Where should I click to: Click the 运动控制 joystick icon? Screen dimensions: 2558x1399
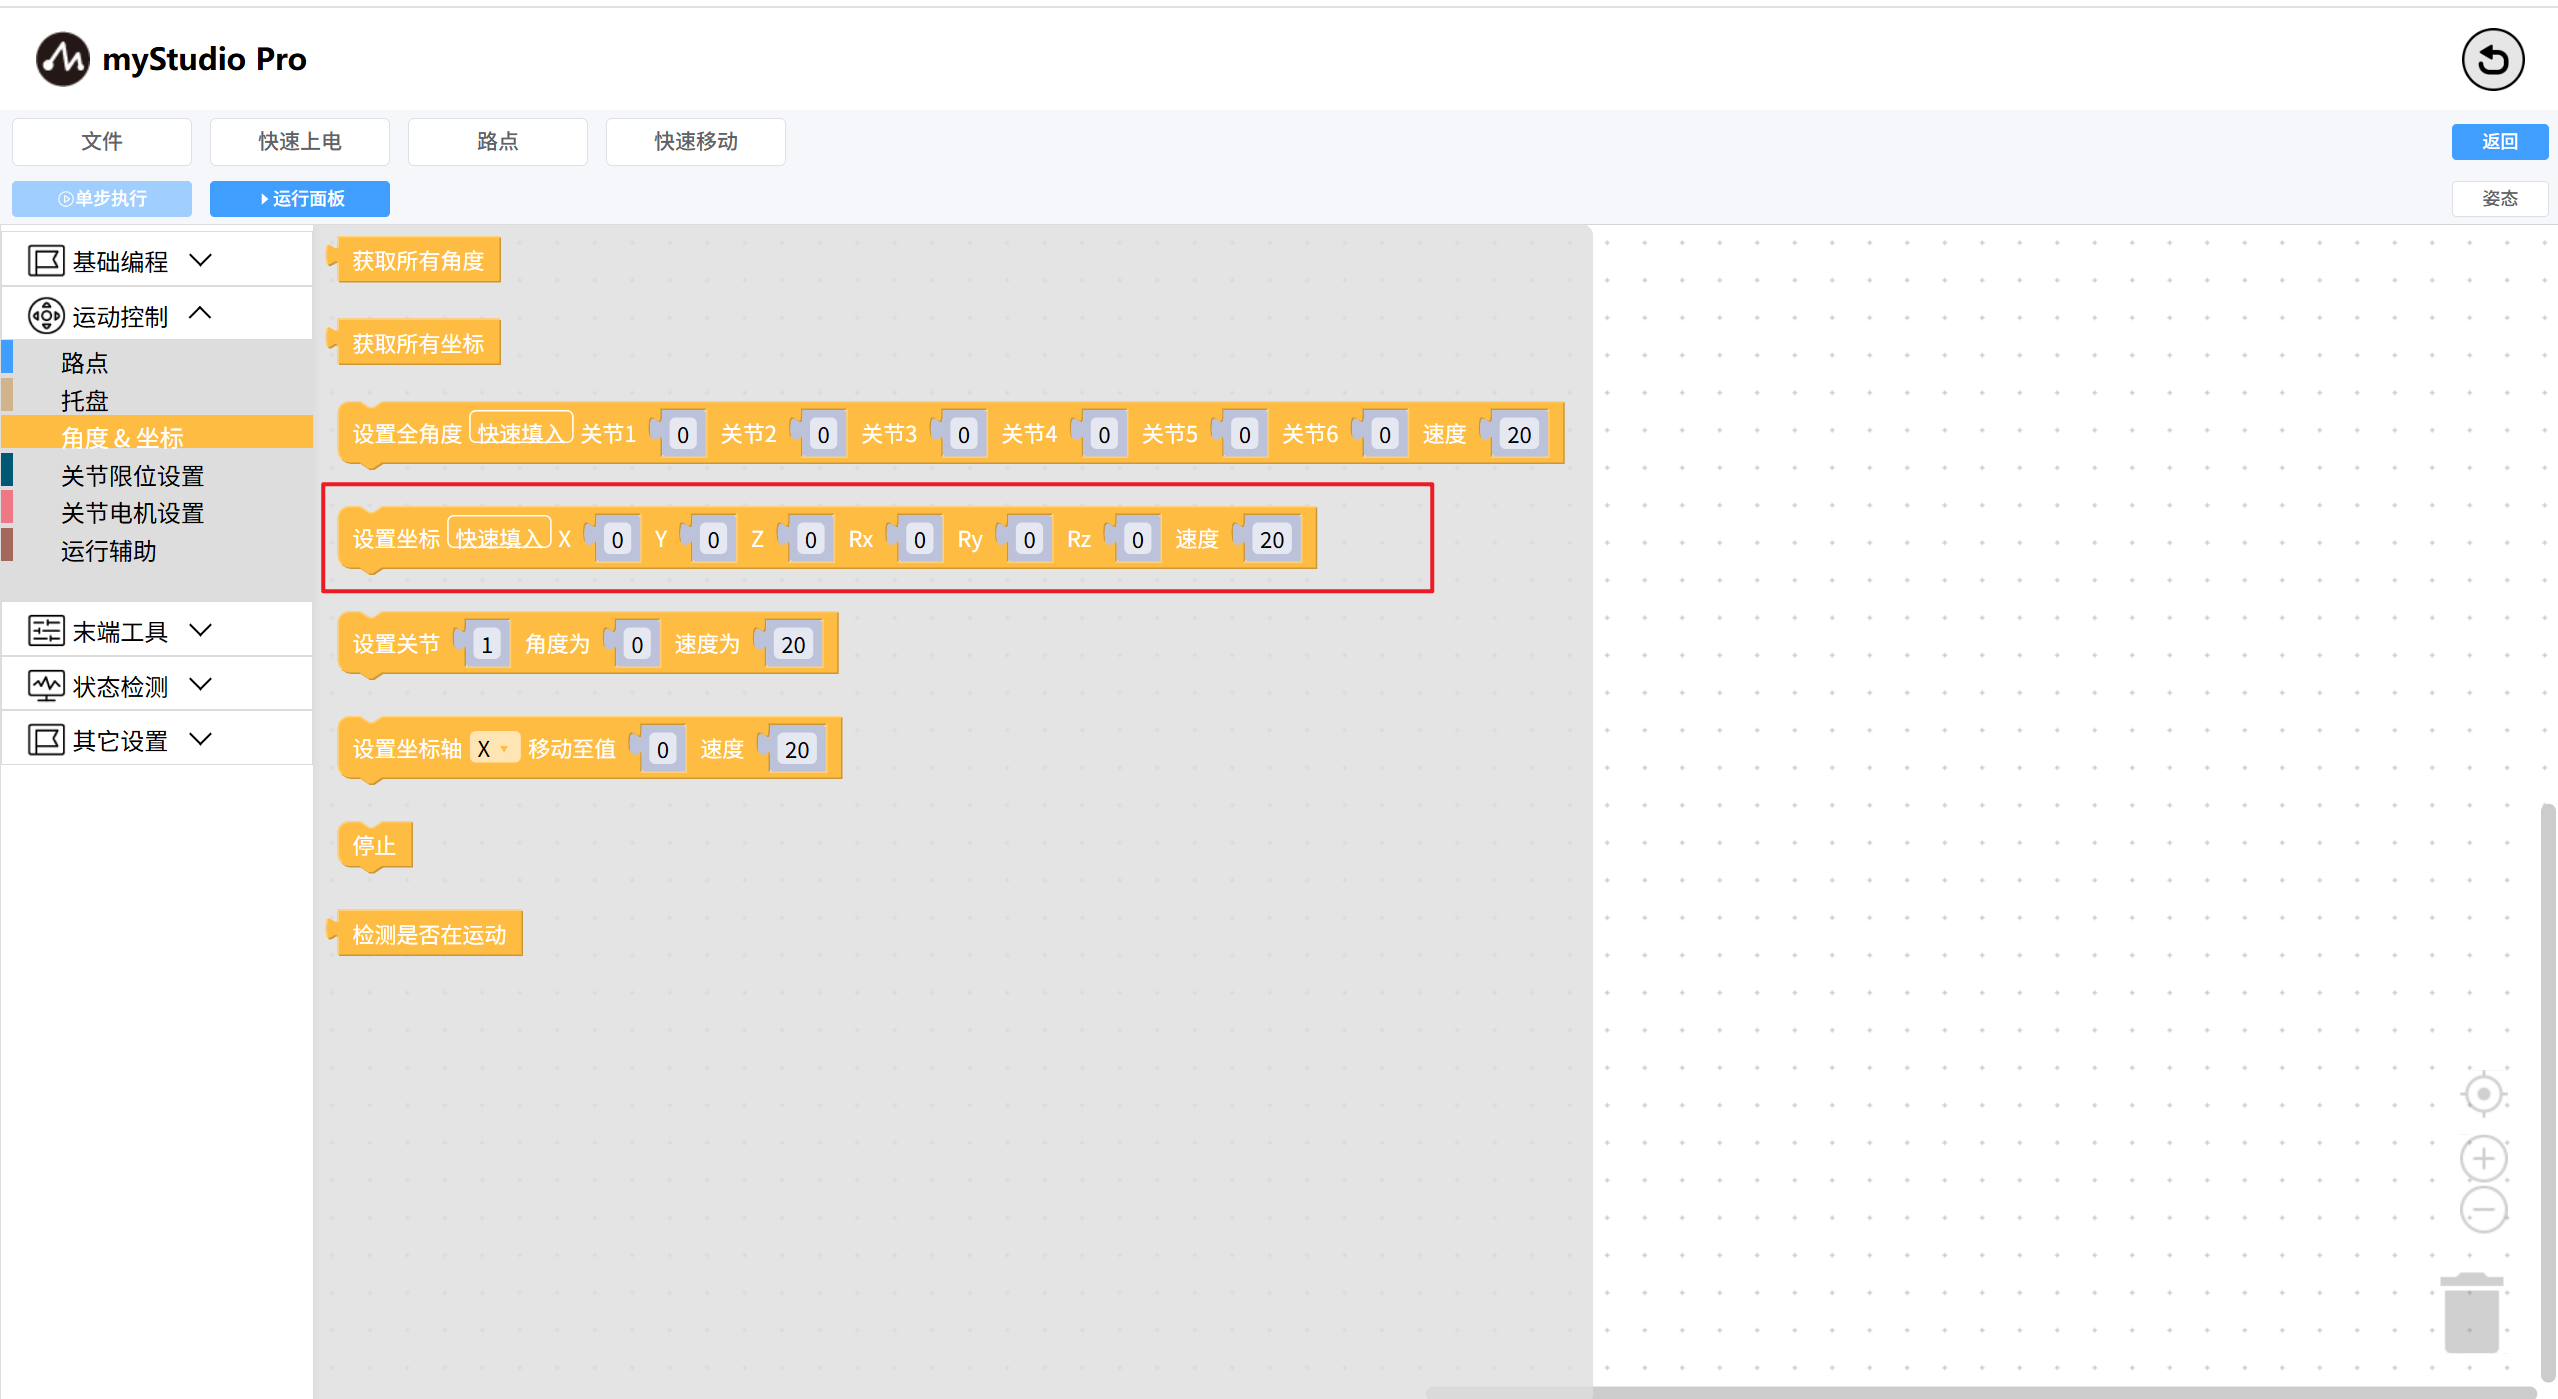(45, 316)
